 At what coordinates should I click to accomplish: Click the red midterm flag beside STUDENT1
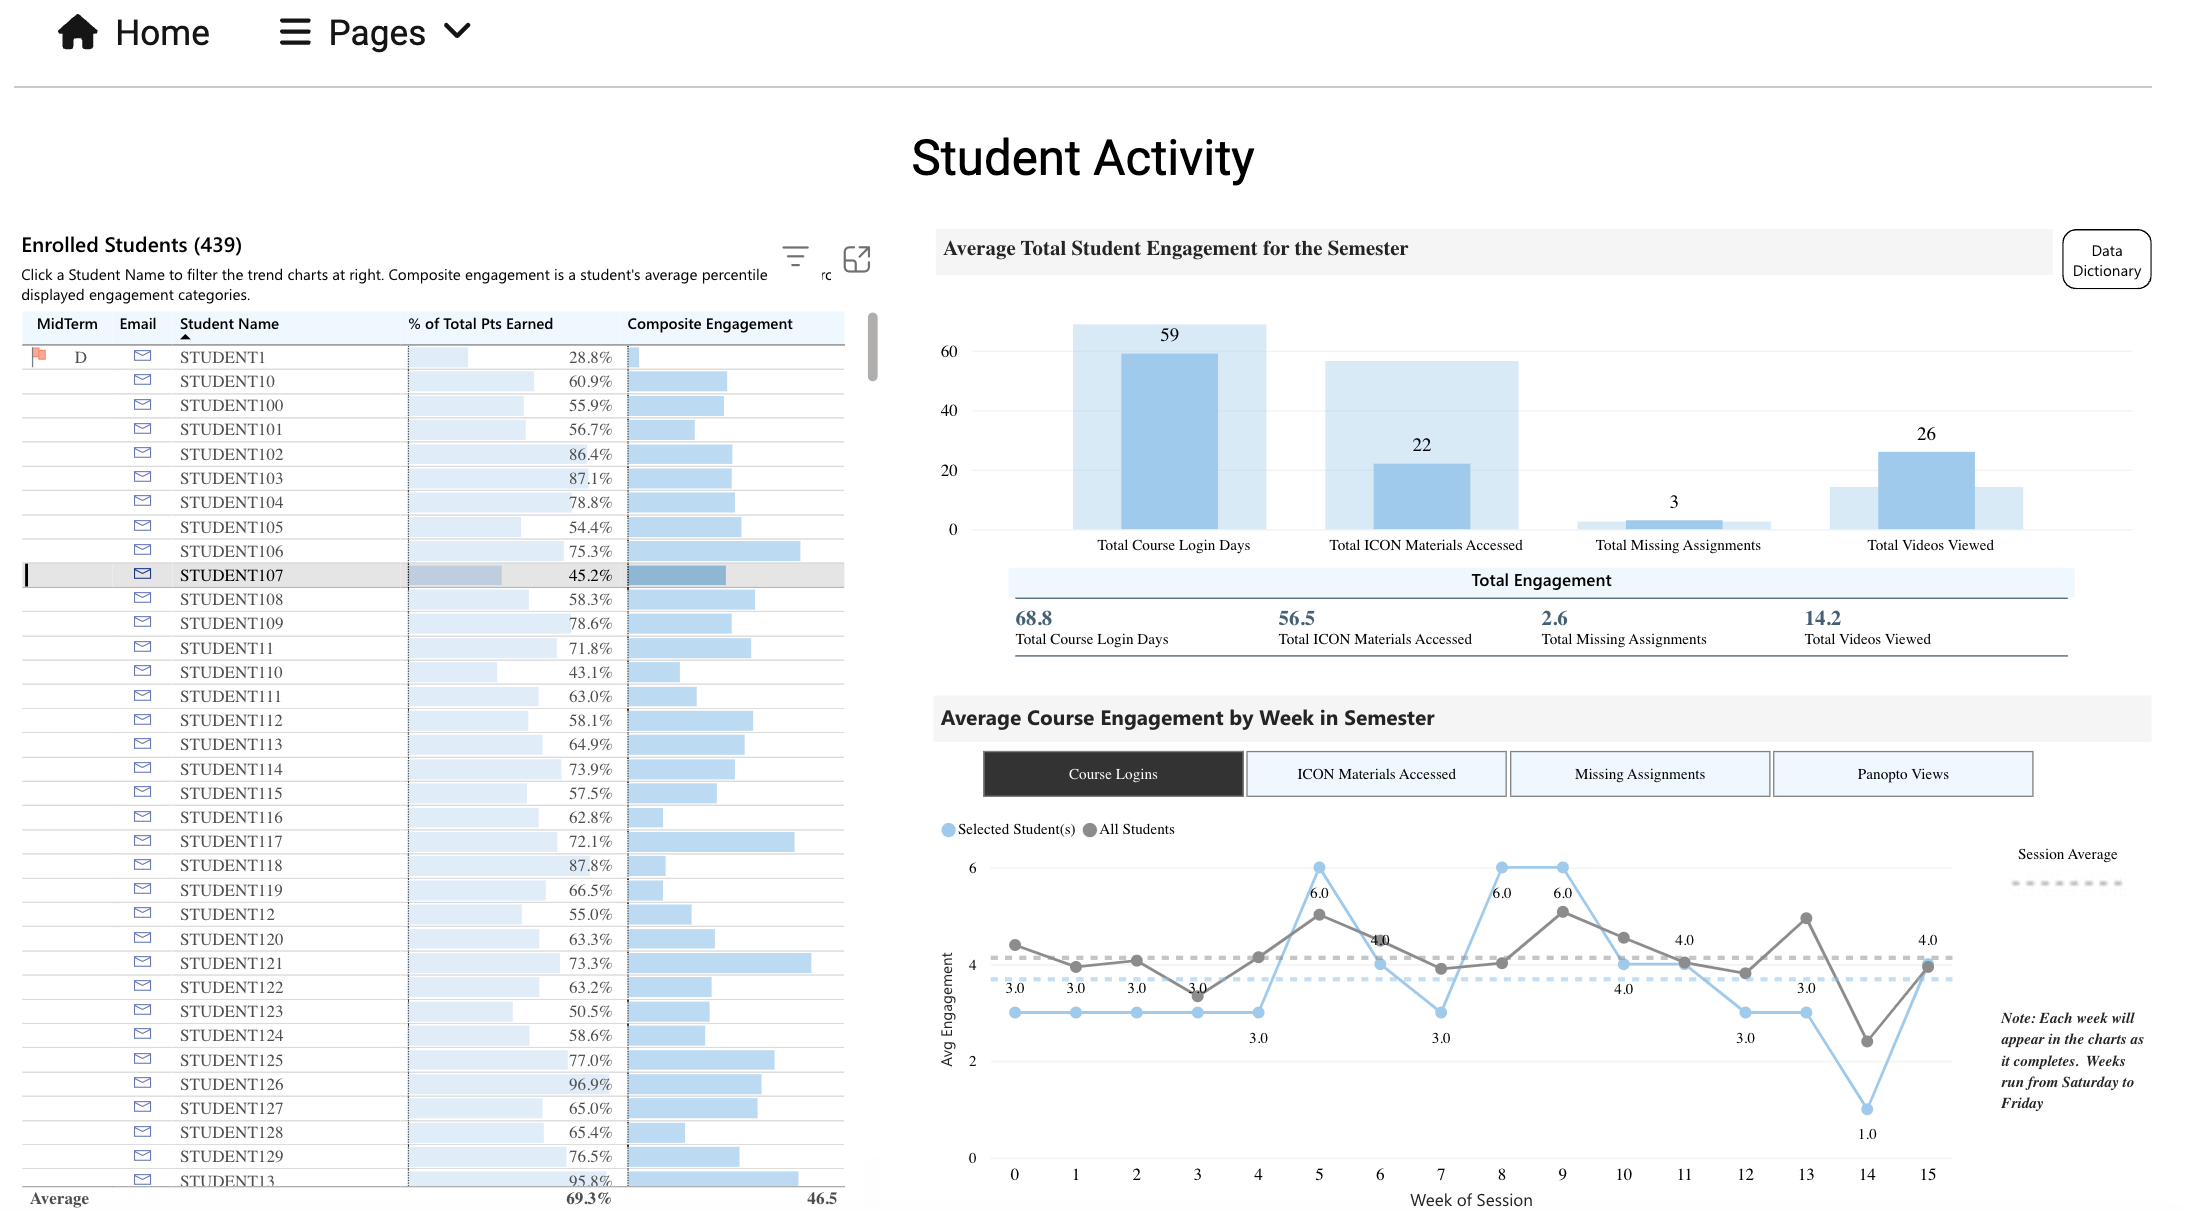[x=40, y=352]
